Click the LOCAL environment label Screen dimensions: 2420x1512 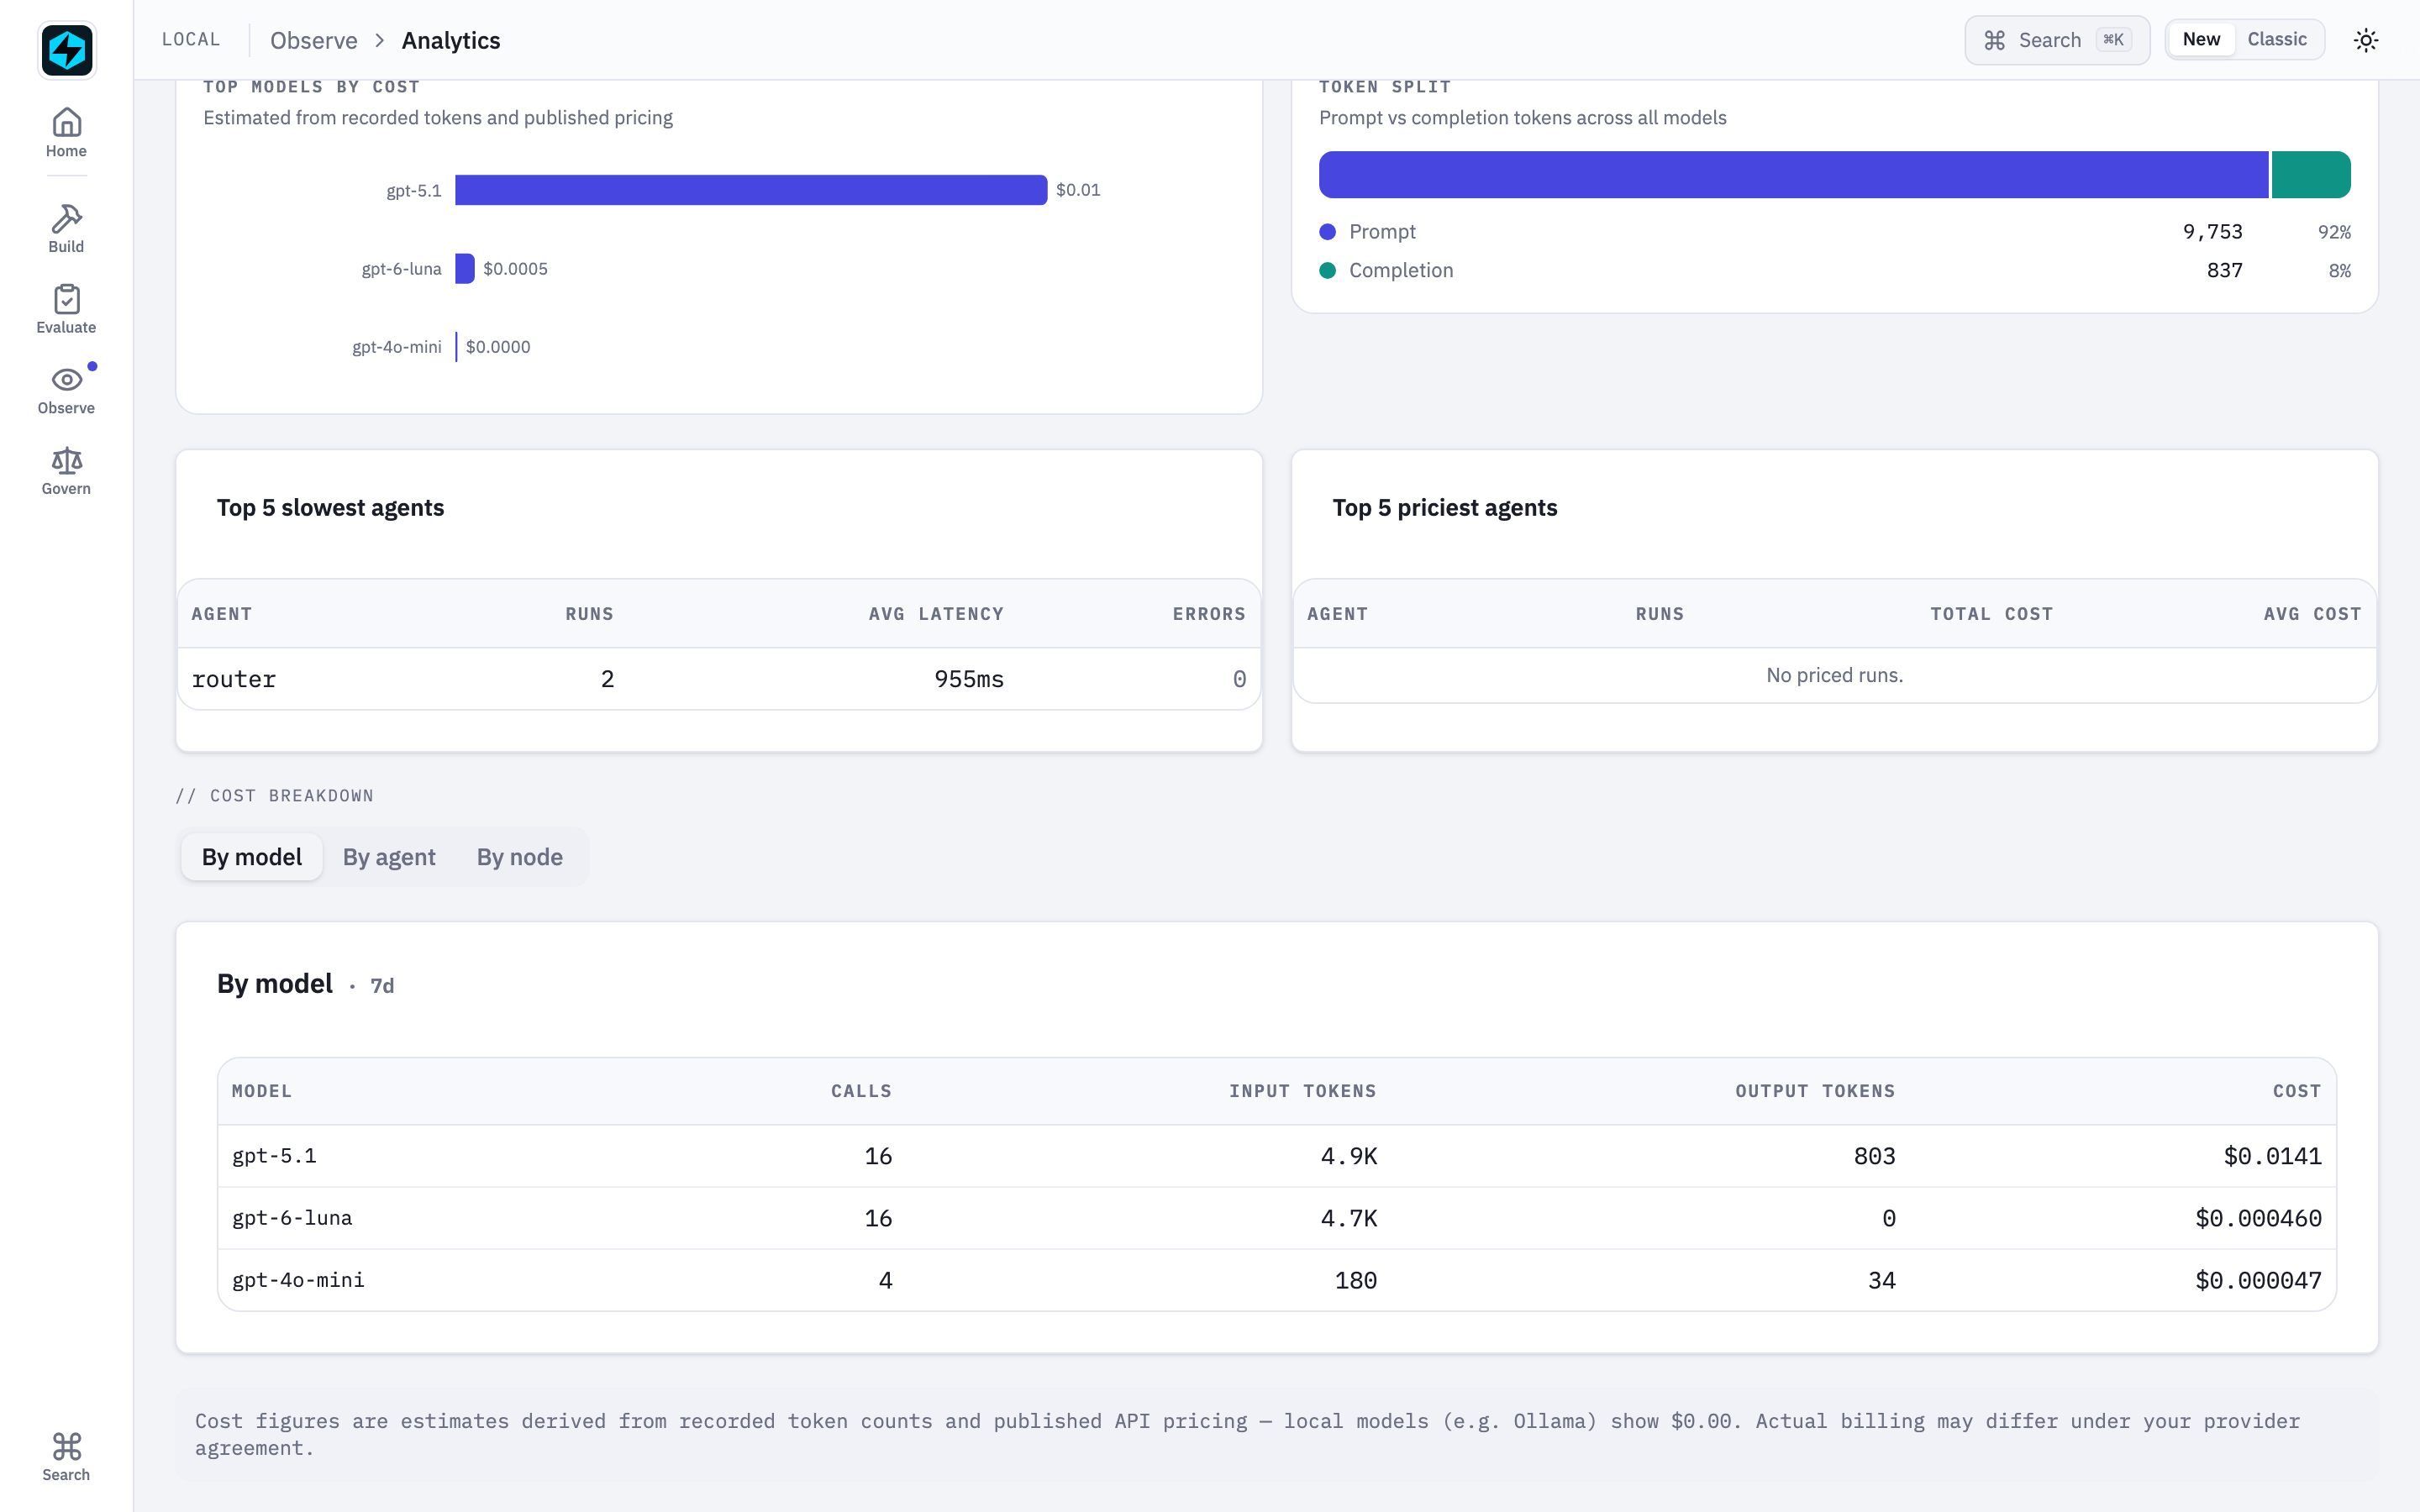tap(191, 39)
